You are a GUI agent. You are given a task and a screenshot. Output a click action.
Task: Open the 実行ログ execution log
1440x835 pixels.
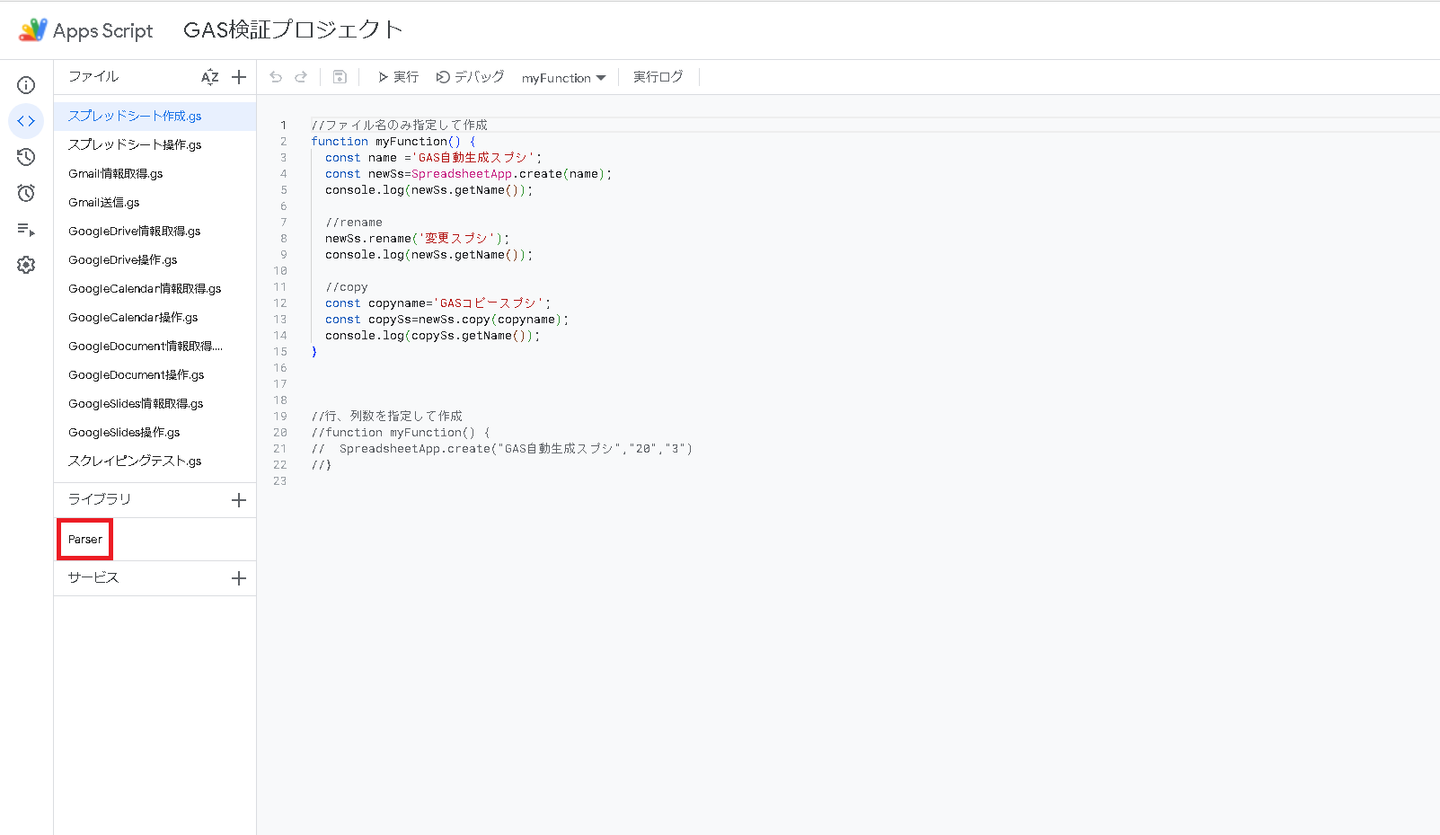pos(658,77)
